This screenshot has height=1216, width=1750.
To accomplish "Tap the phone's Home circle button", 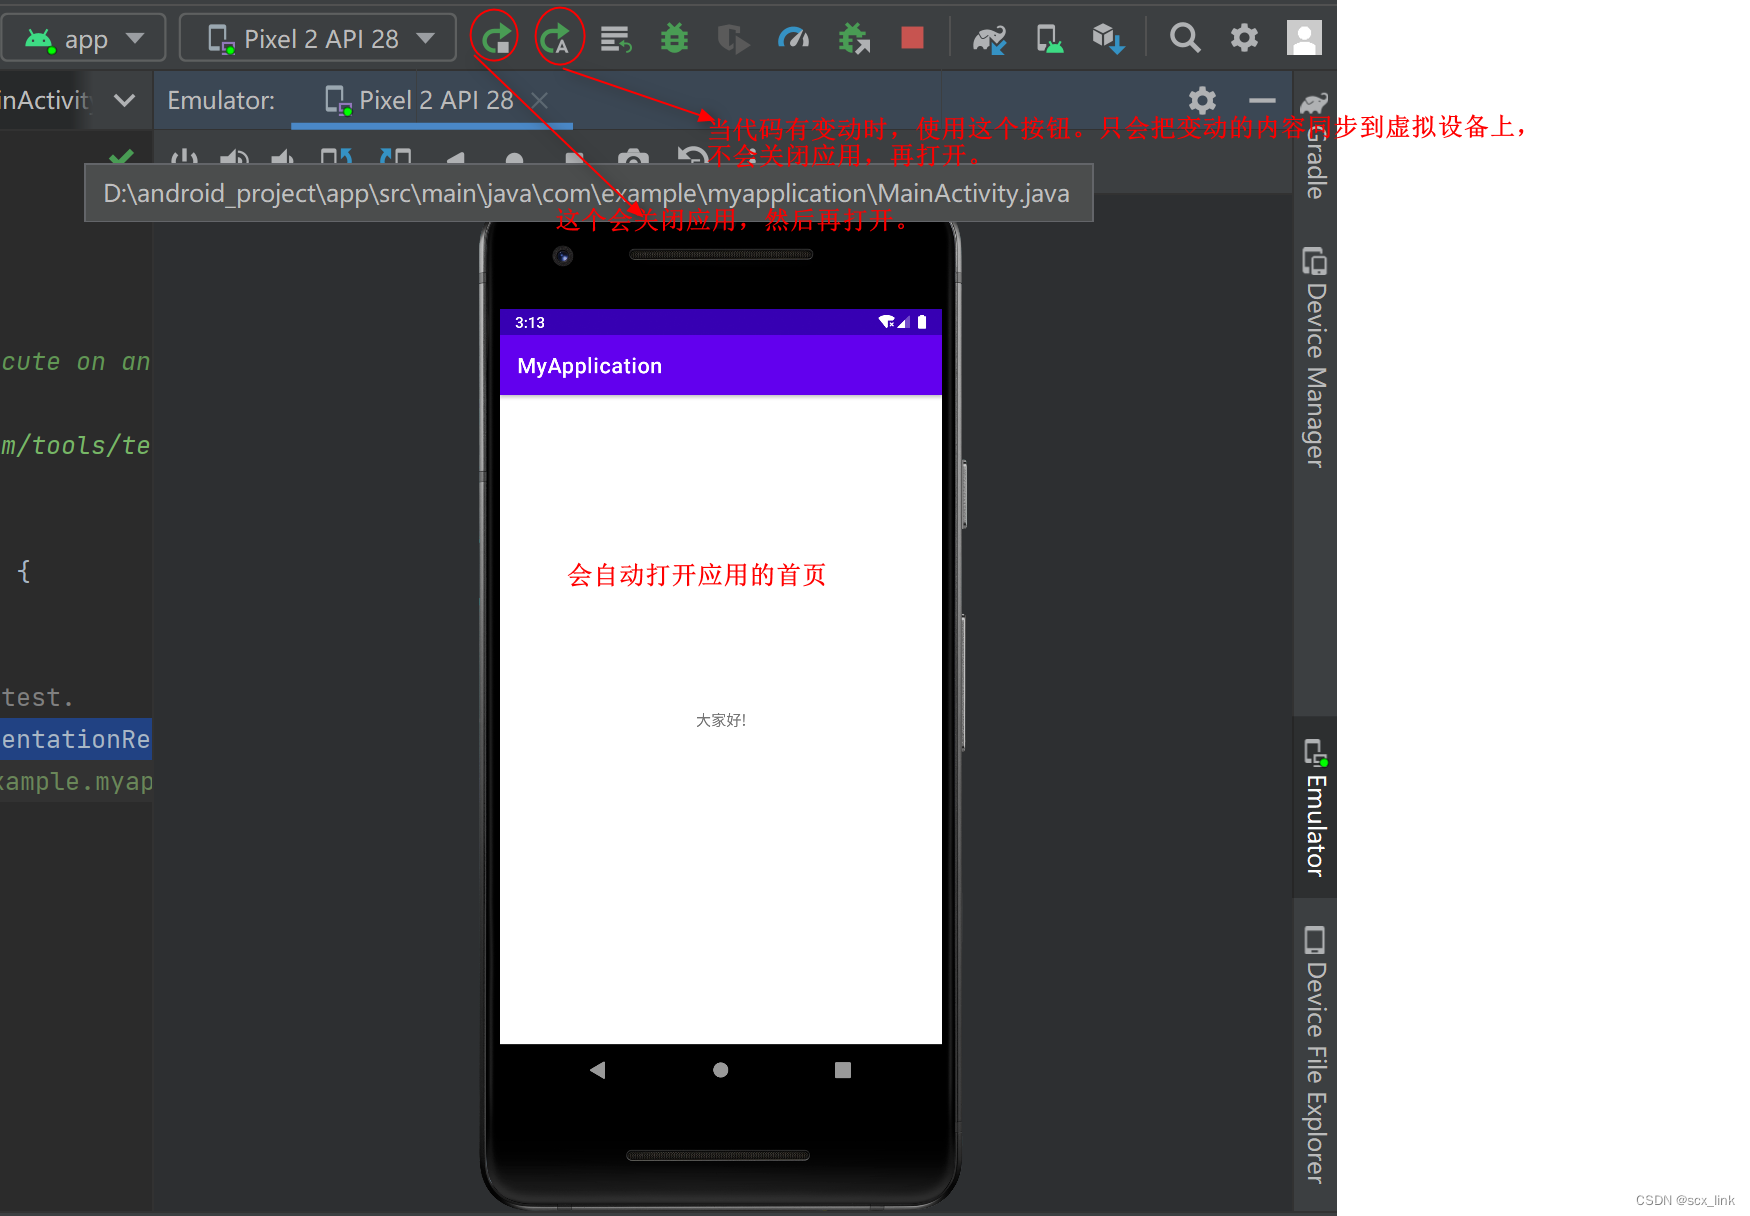I will pos(720,1070).
